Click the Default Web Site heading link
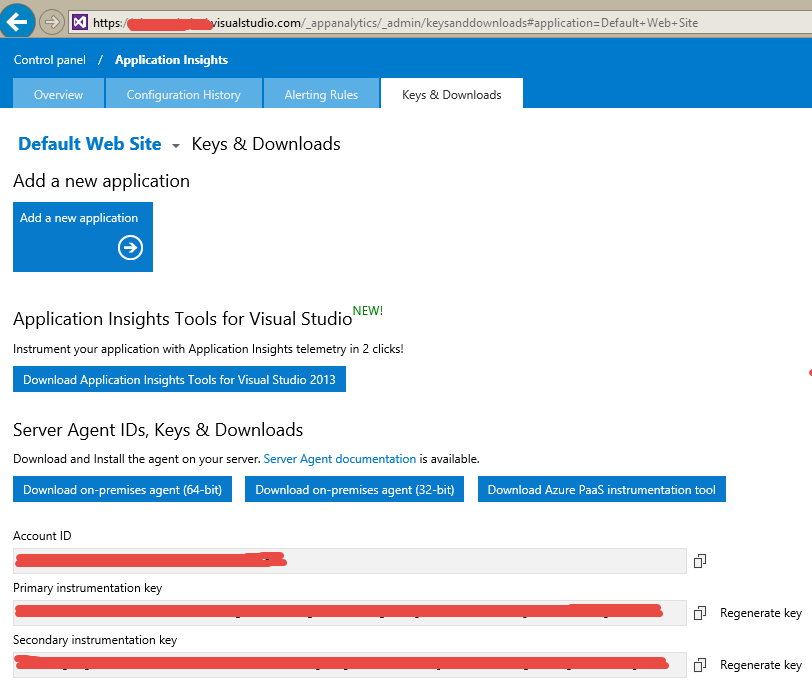812x691 pixels. click(90, 143)
